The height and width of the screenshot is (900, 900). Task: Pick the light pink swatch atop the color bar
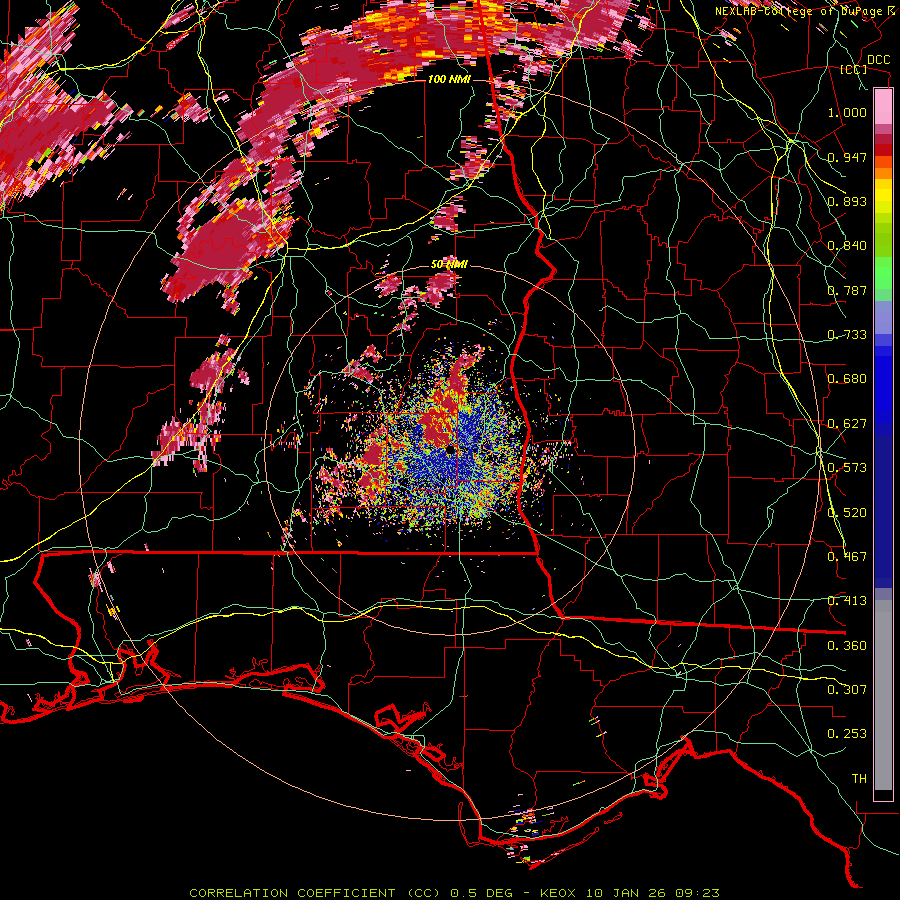(x=883, y=107)
